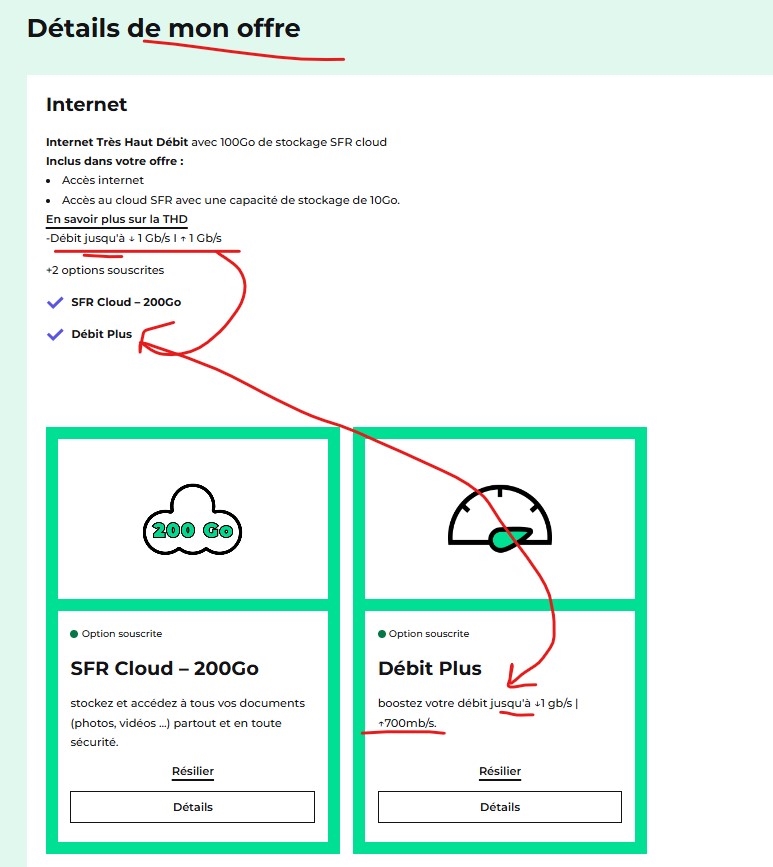Select the 'Détails de mon offre' heading

164,28
